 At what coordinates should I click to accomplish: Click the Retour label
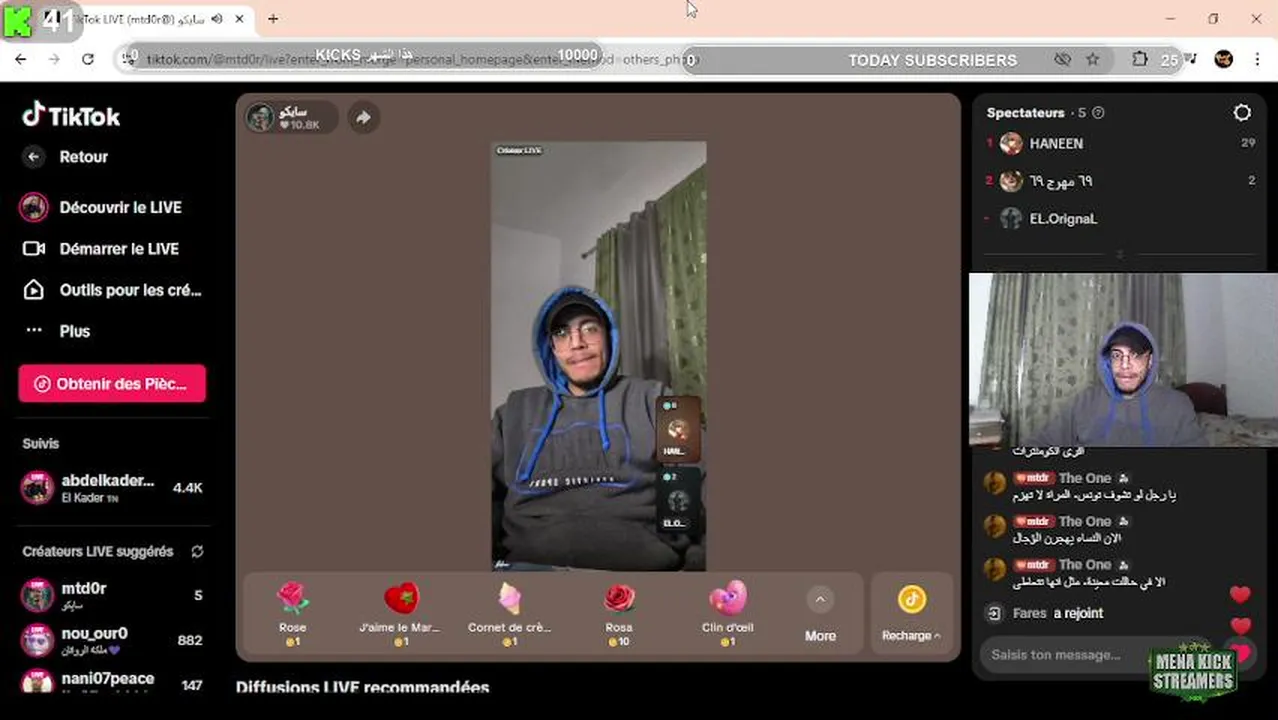click(84, 157)
